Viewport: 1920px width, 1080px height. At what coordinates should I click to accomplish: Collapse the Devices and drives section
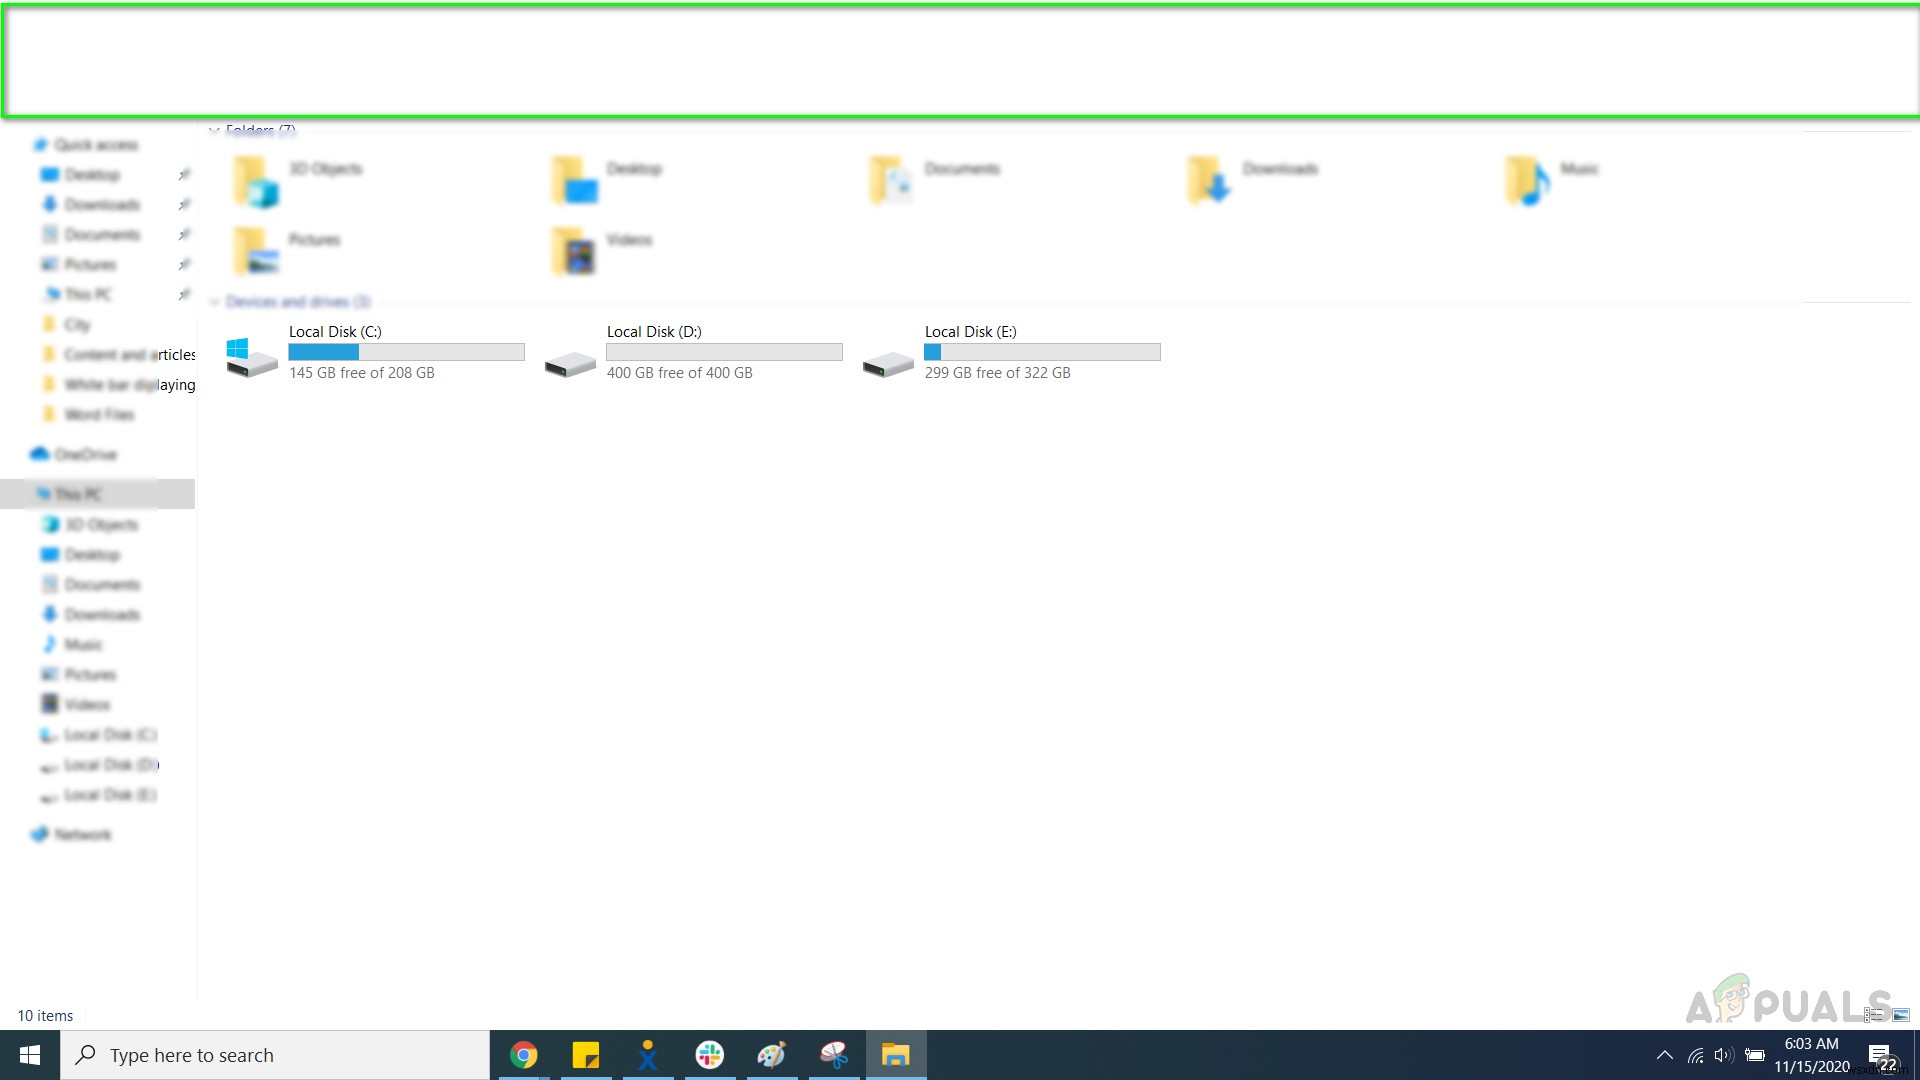point(214,301)
